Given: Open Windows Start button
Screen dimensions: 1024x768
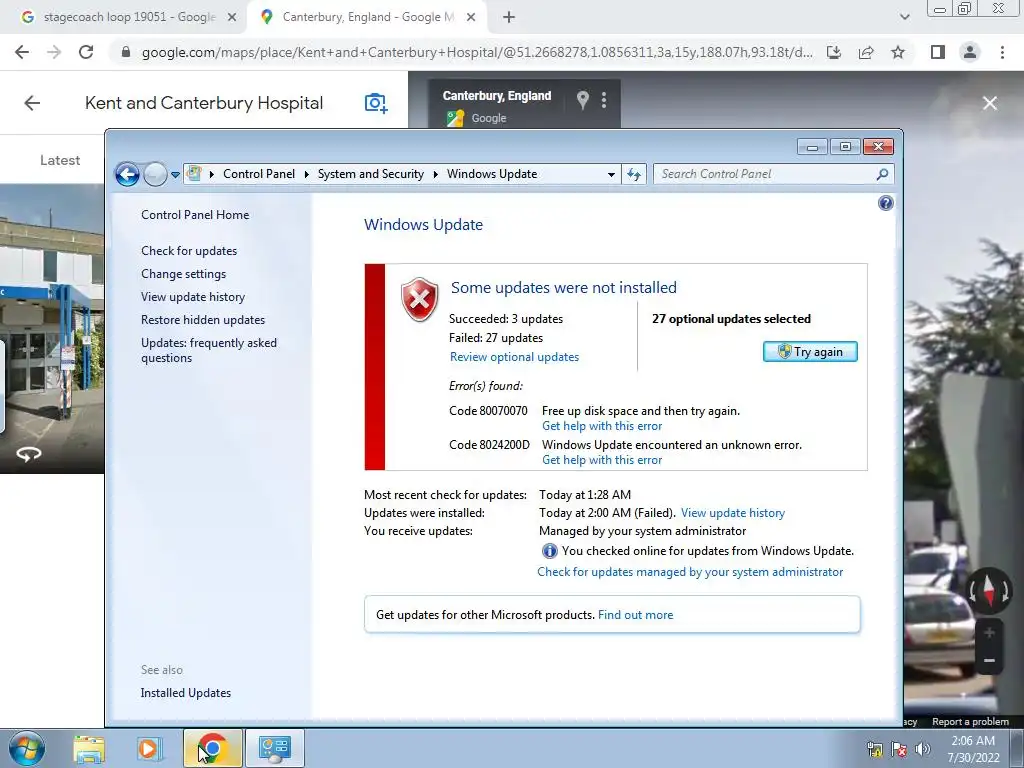Looking at the screenshot, I should tap(27, 748).
